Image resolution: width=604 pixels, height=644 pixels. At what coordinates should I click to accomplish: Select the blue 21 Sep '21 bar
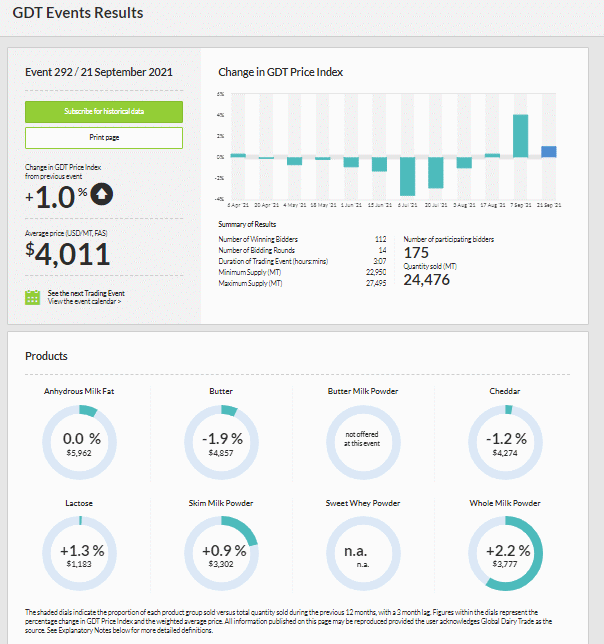click(x=549, y=152)
